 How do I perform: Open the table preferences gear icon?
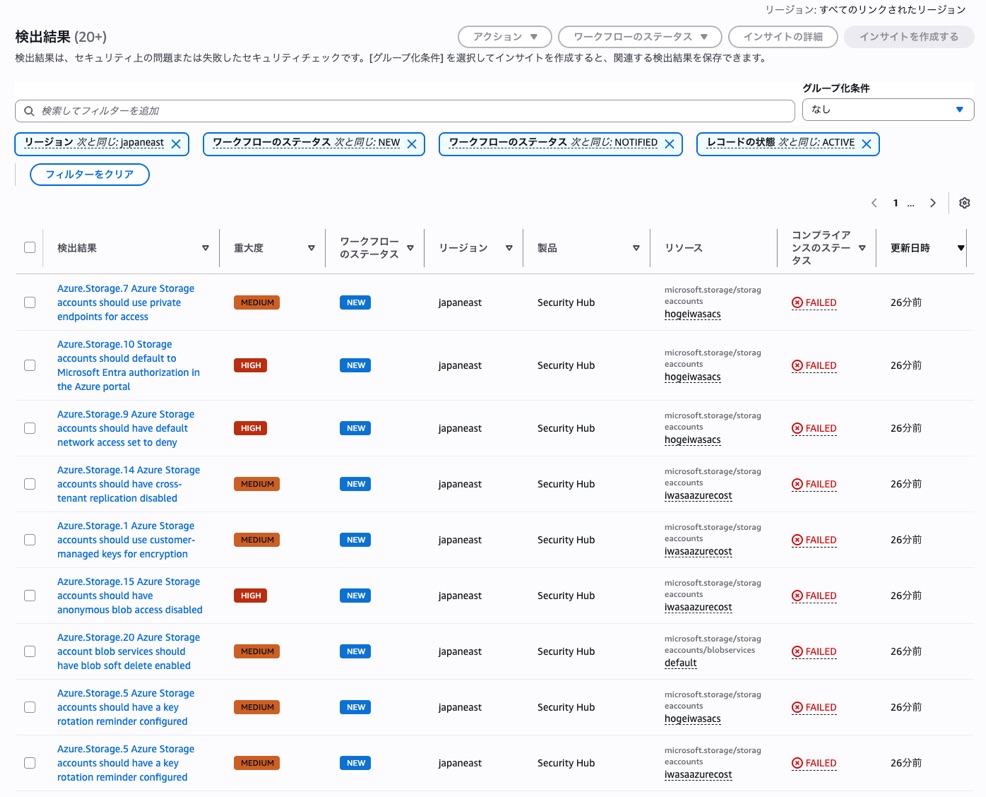point(964,203)
